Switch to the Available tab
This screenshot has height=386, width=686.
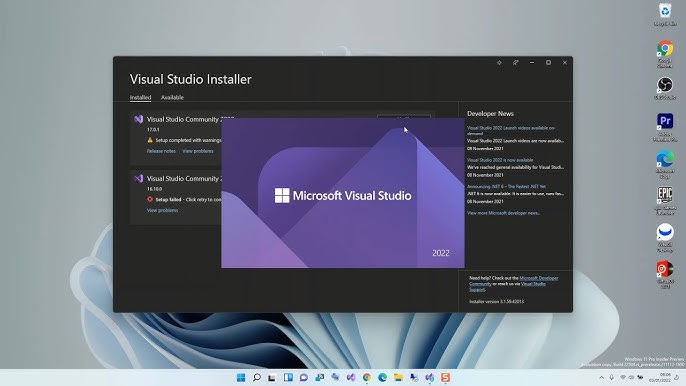tap(172, 97)
